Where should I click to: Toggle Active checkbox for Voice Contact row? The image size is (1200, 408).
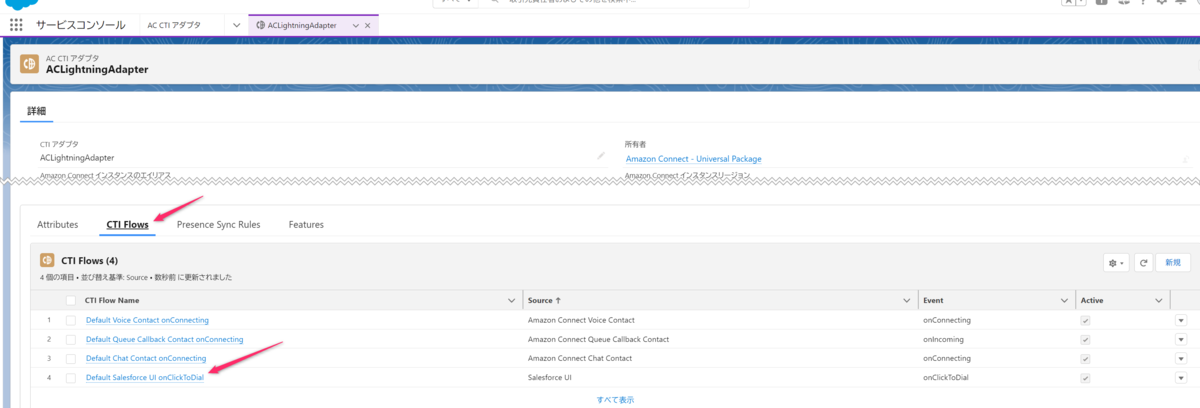point(1085,320)
